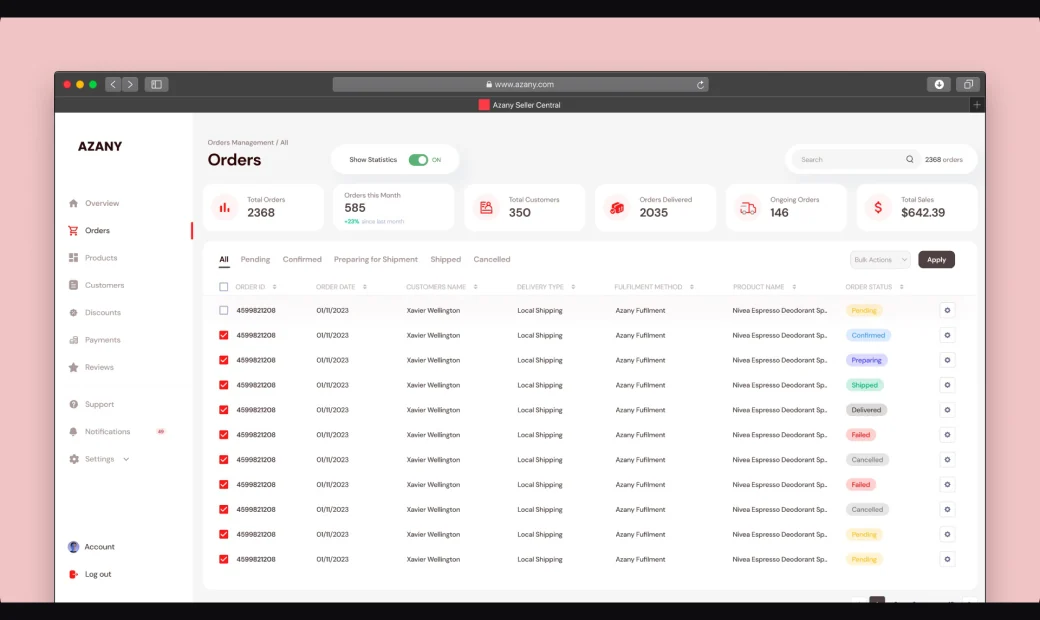Check the Pending first row checkbox
Screen dimensions: 1040x620
(x=224, y=310)
